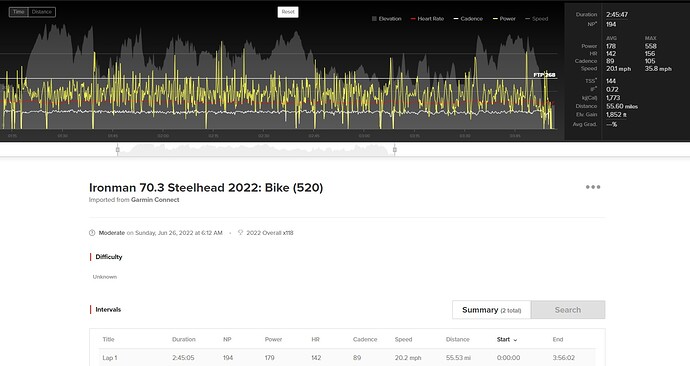690x366 pixels.
Task: Click the FTP 268 line label
Action: coord(544,75)
